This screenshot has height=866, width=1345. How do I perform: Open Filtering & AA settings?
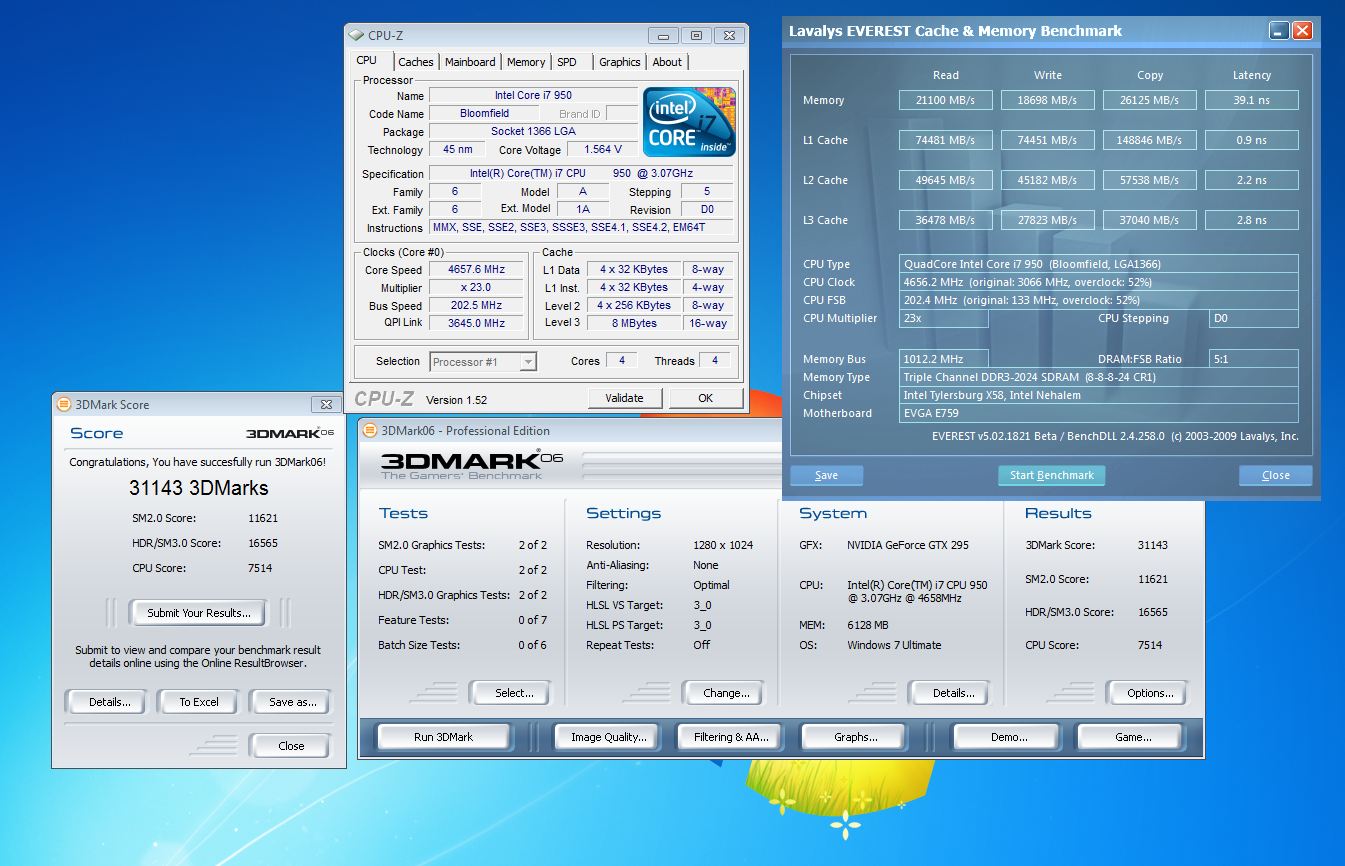tap(731, 737)
